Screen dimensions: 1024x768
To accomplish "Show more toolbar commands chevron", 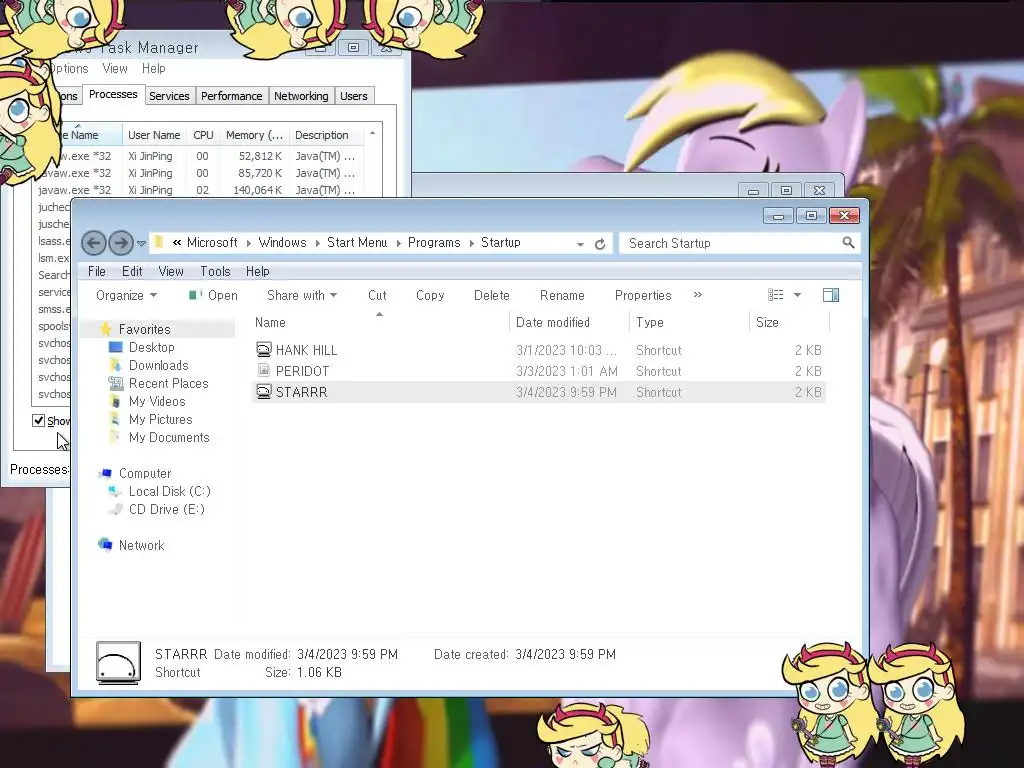I will (x=697, y=295).
